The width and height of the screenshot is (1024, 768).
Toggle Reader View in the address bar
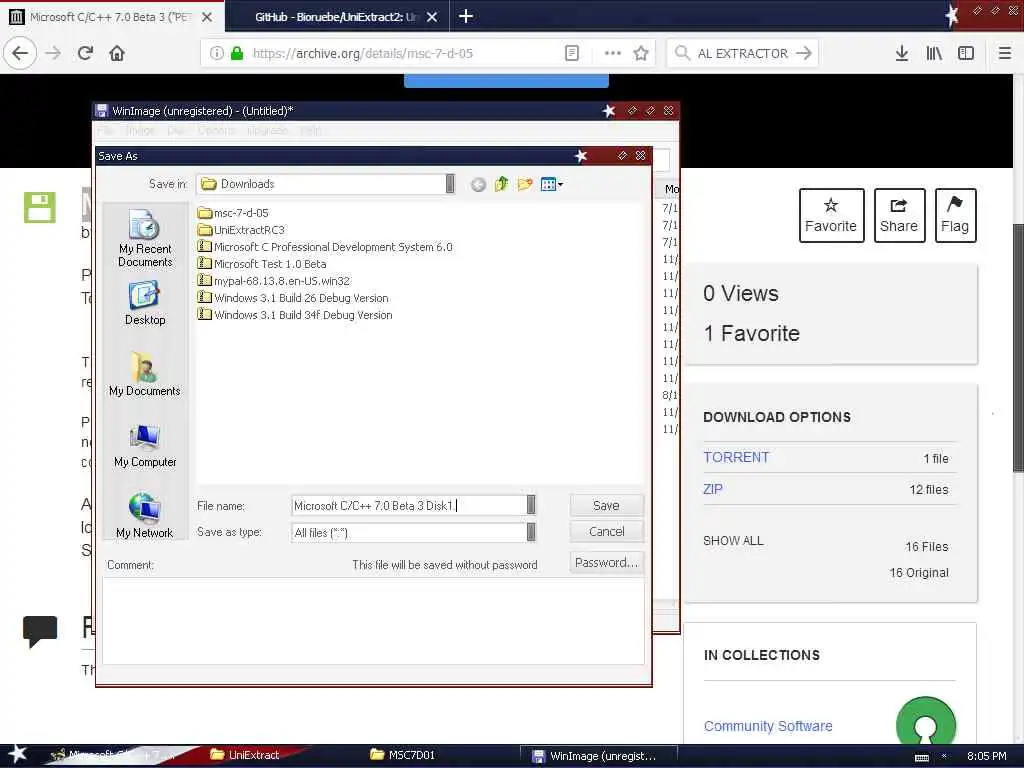pos(571,53)
